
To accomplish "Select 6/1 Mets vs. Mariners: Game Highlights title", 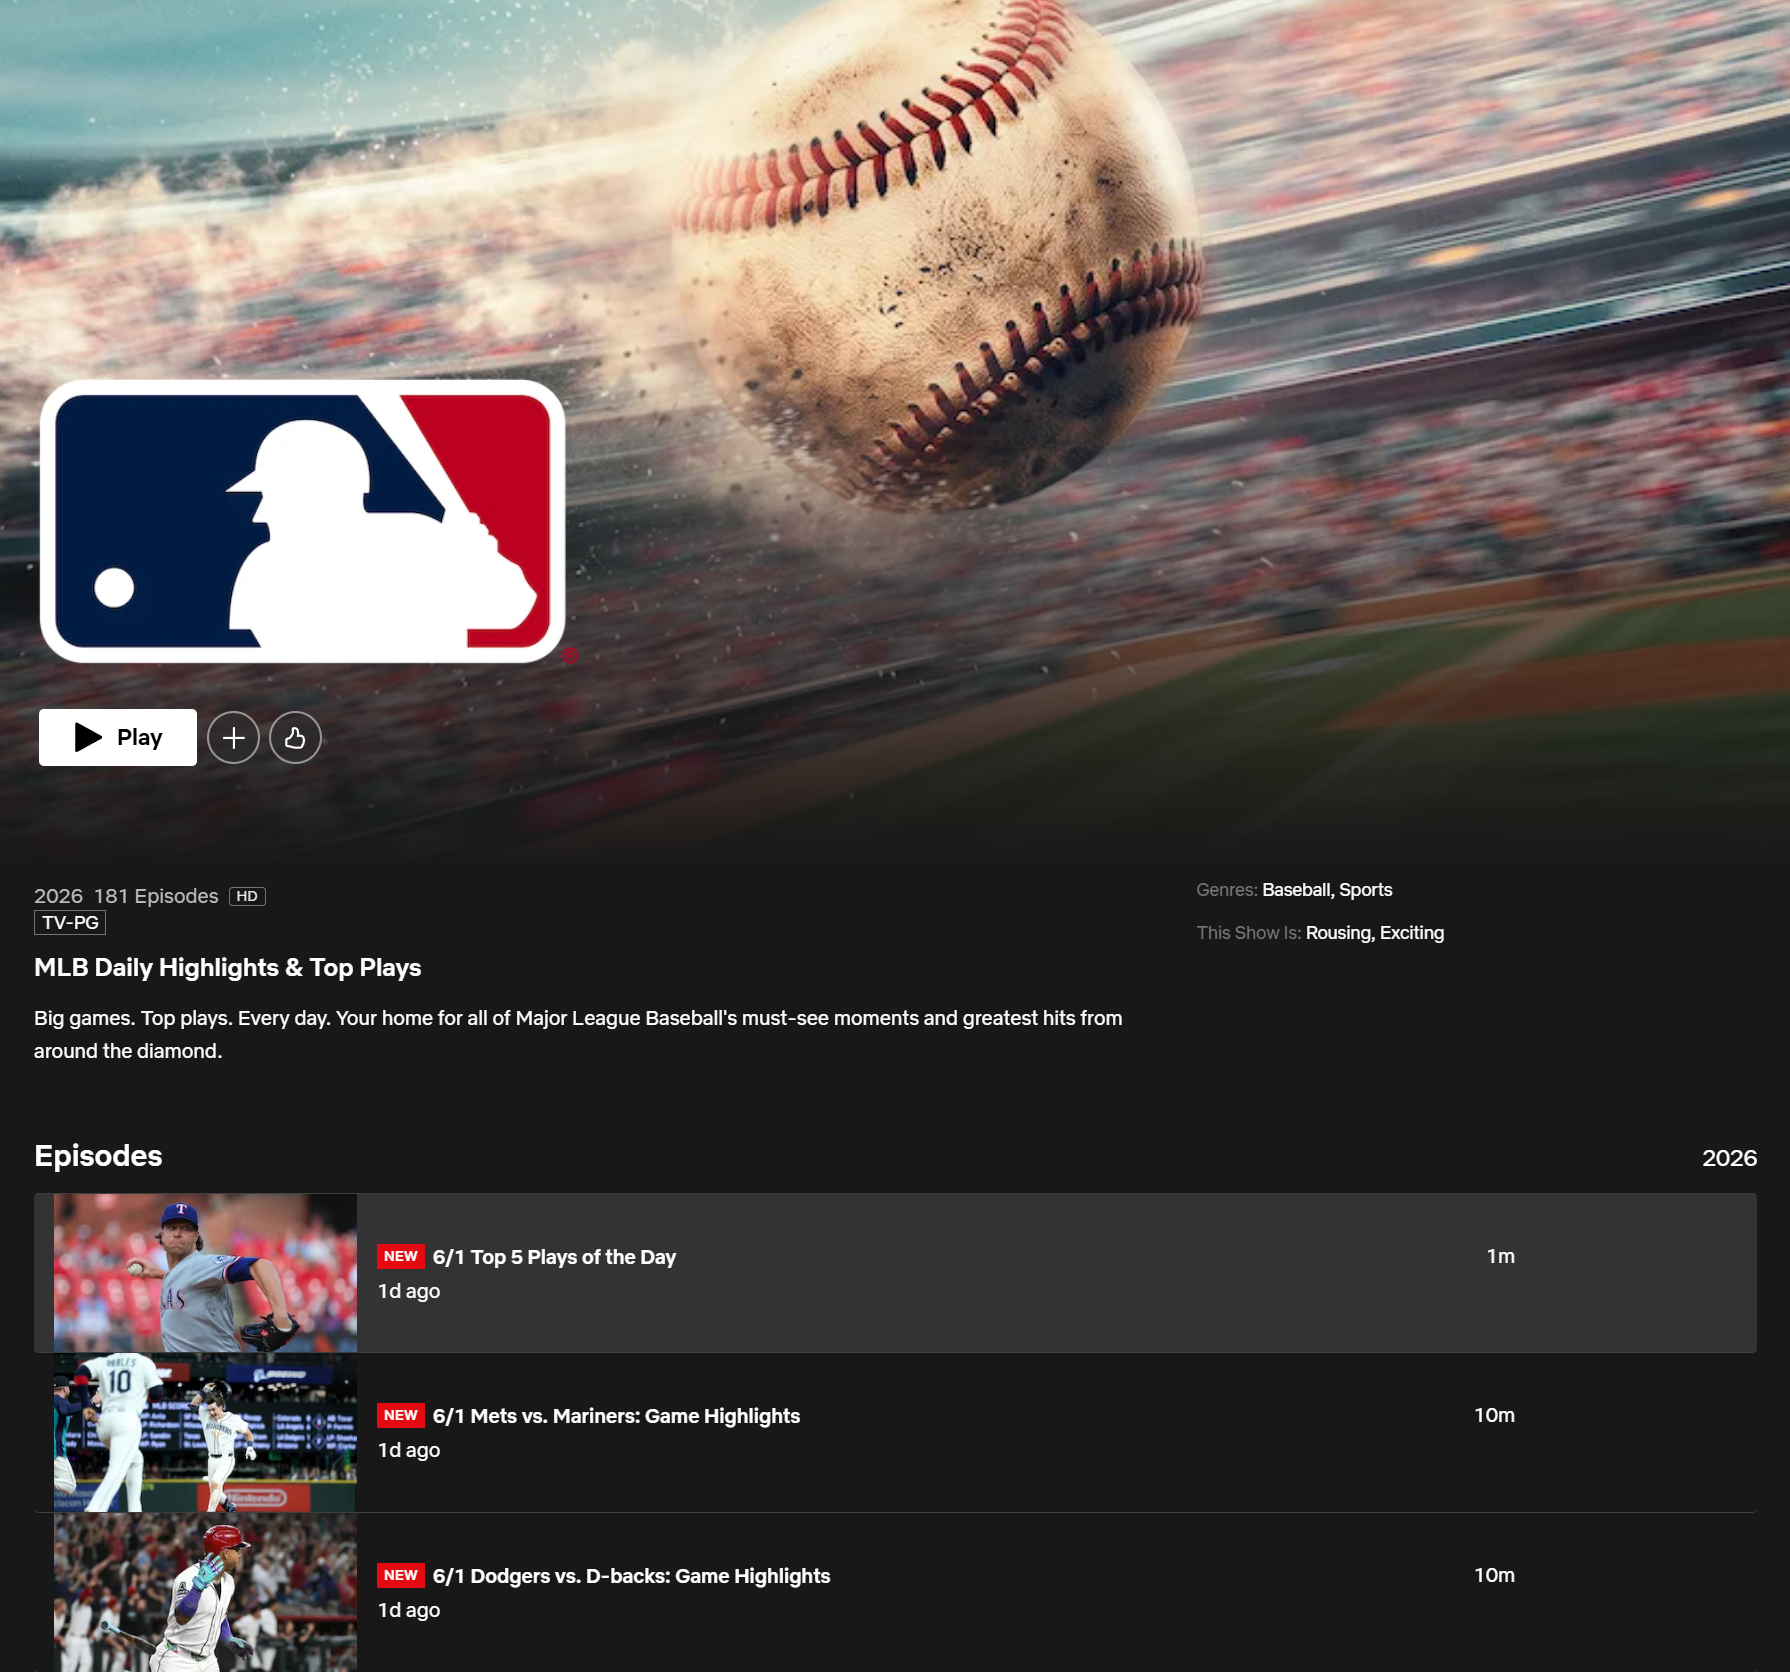I will 616,1416.
